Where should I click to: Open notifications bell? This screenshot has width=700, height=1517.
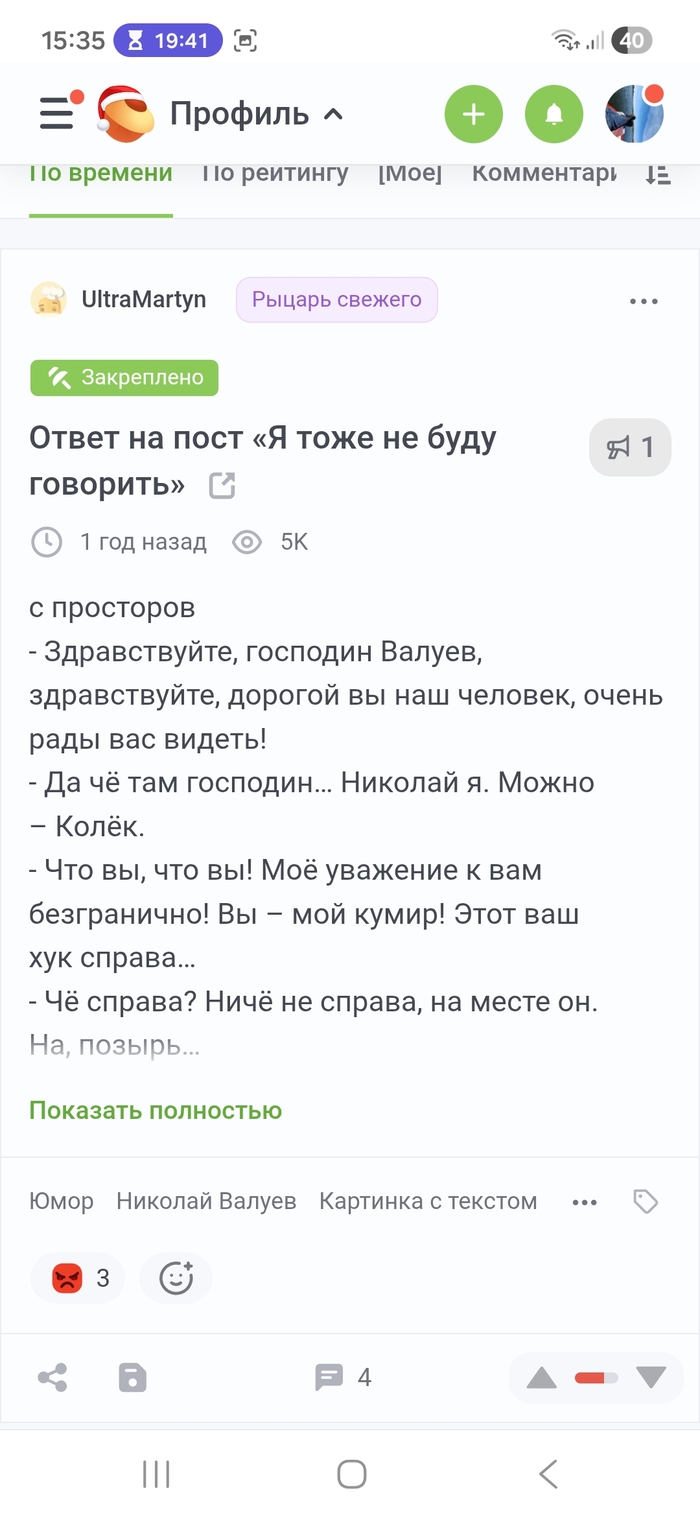[x=553, y=114]
